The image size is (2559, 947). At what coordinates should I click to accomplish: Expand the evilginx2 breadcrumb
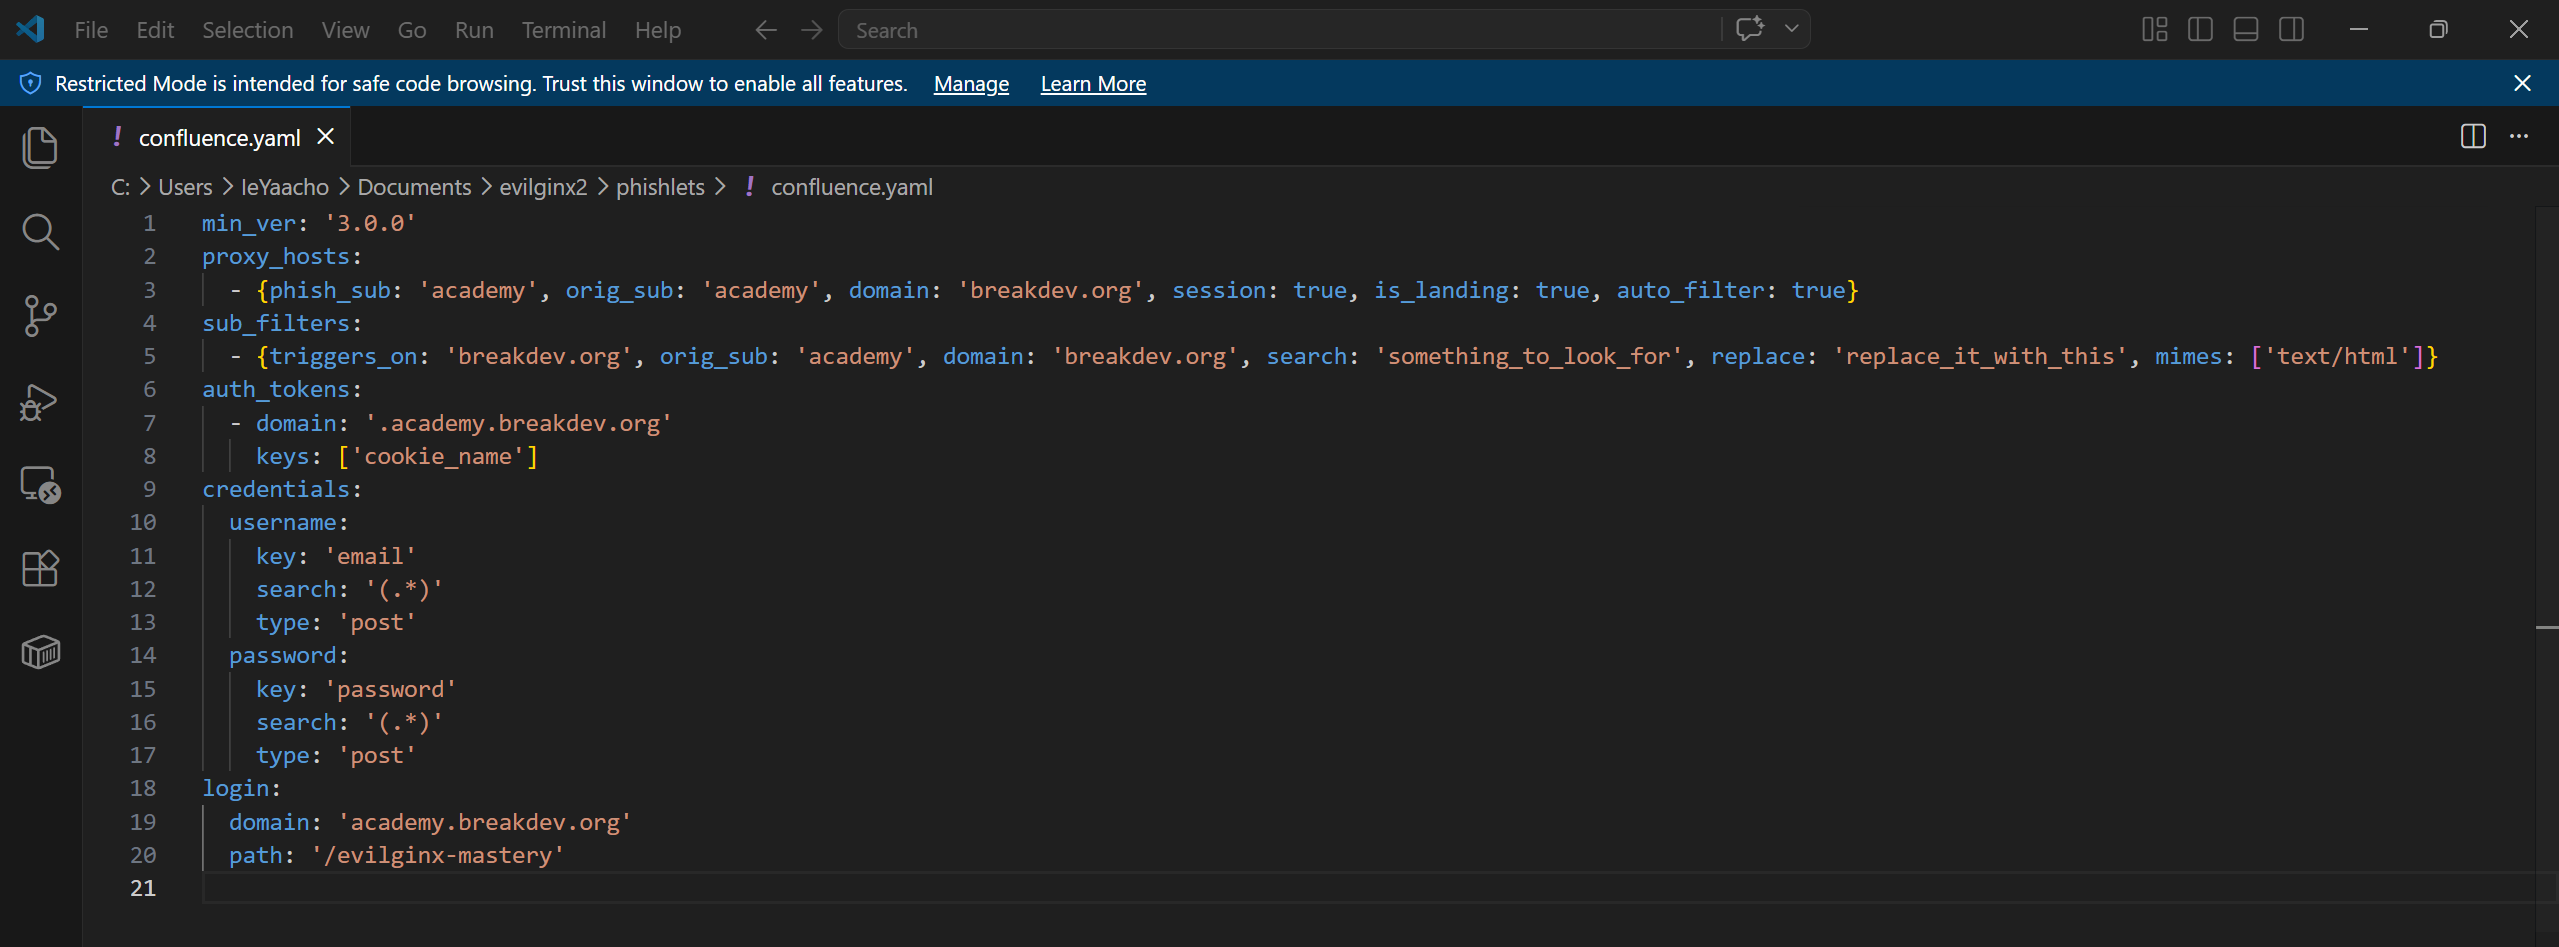pos(543,187)
